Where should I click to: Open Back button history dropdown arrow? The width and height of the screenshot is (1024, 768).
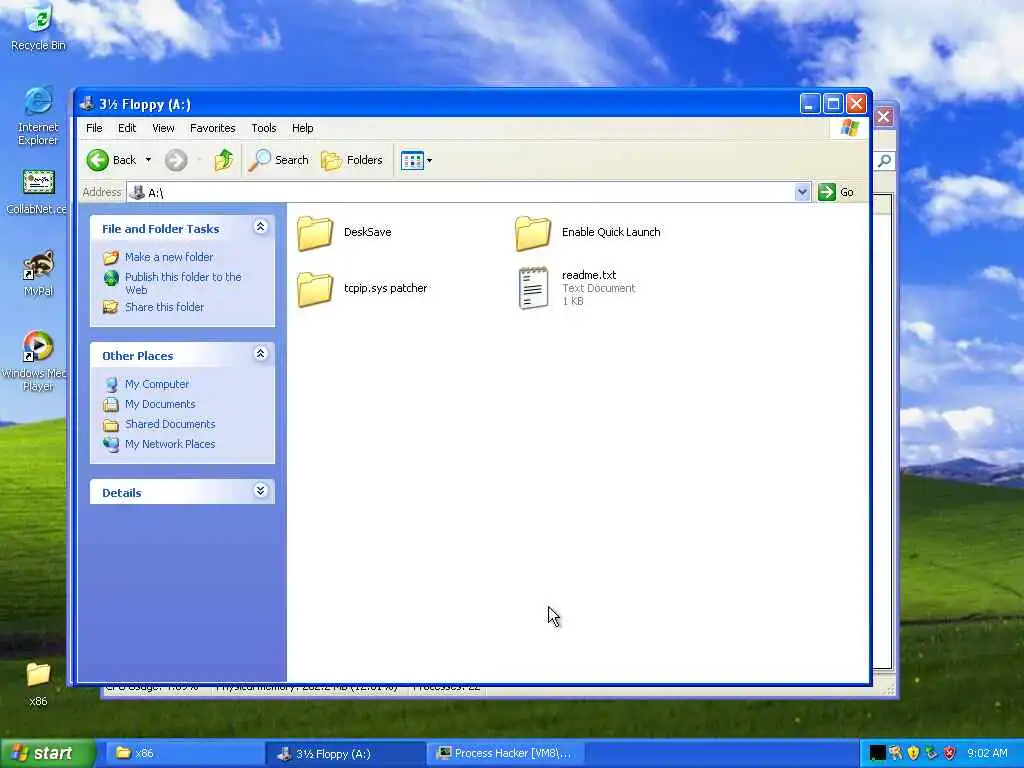click(148, 160)
